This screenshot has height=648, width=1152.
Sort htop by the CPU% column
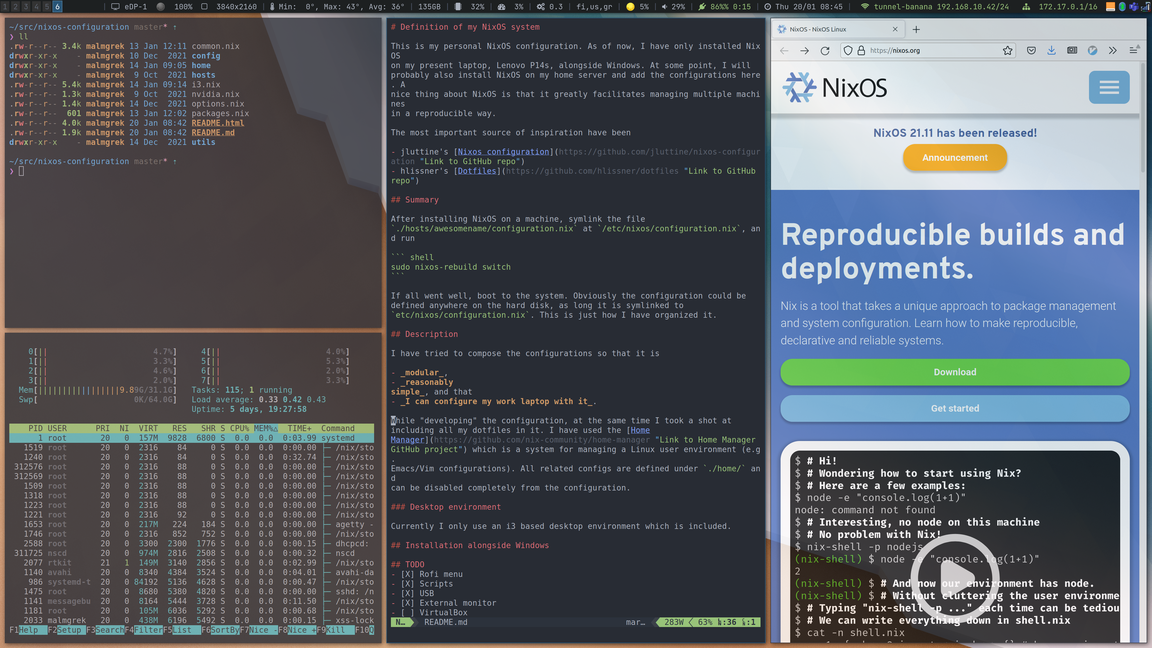240,428
